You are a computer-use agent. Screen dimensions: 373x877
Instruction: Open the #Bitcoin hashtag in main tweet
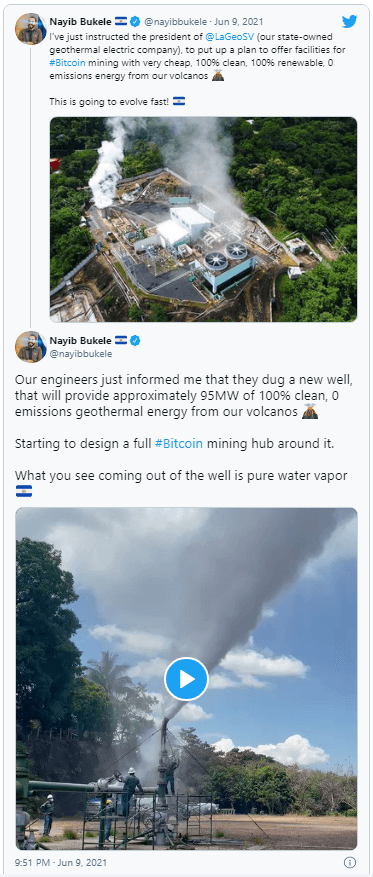coord(178,444)
